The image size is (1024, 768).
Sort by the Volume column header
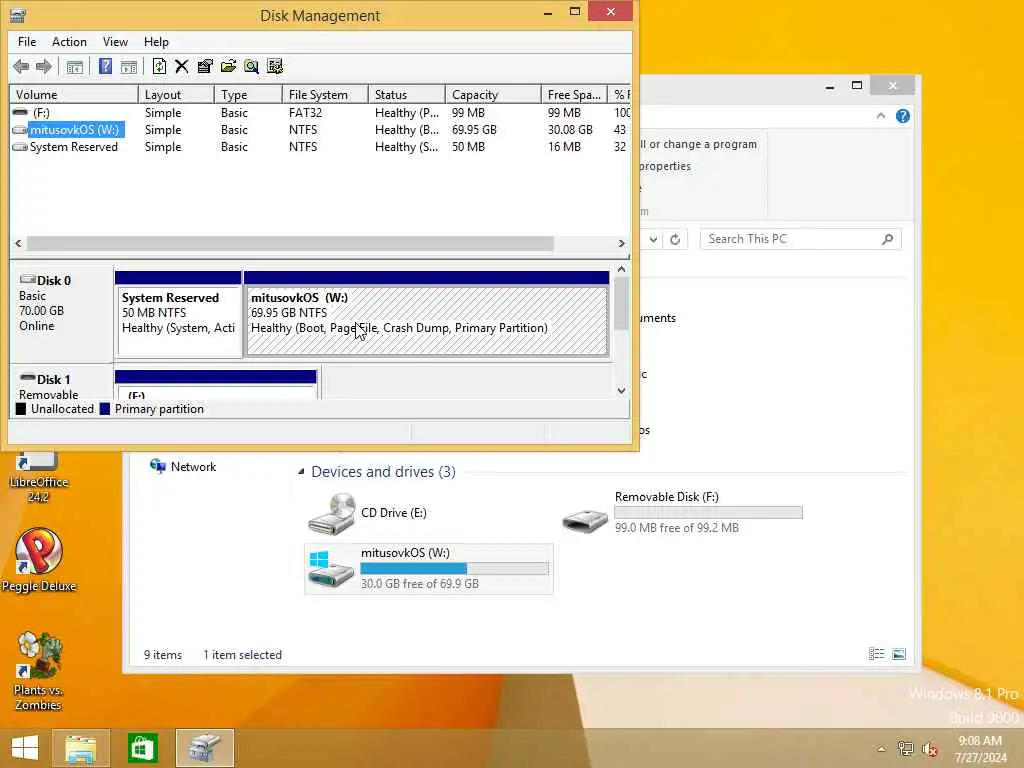click(74, 95)
